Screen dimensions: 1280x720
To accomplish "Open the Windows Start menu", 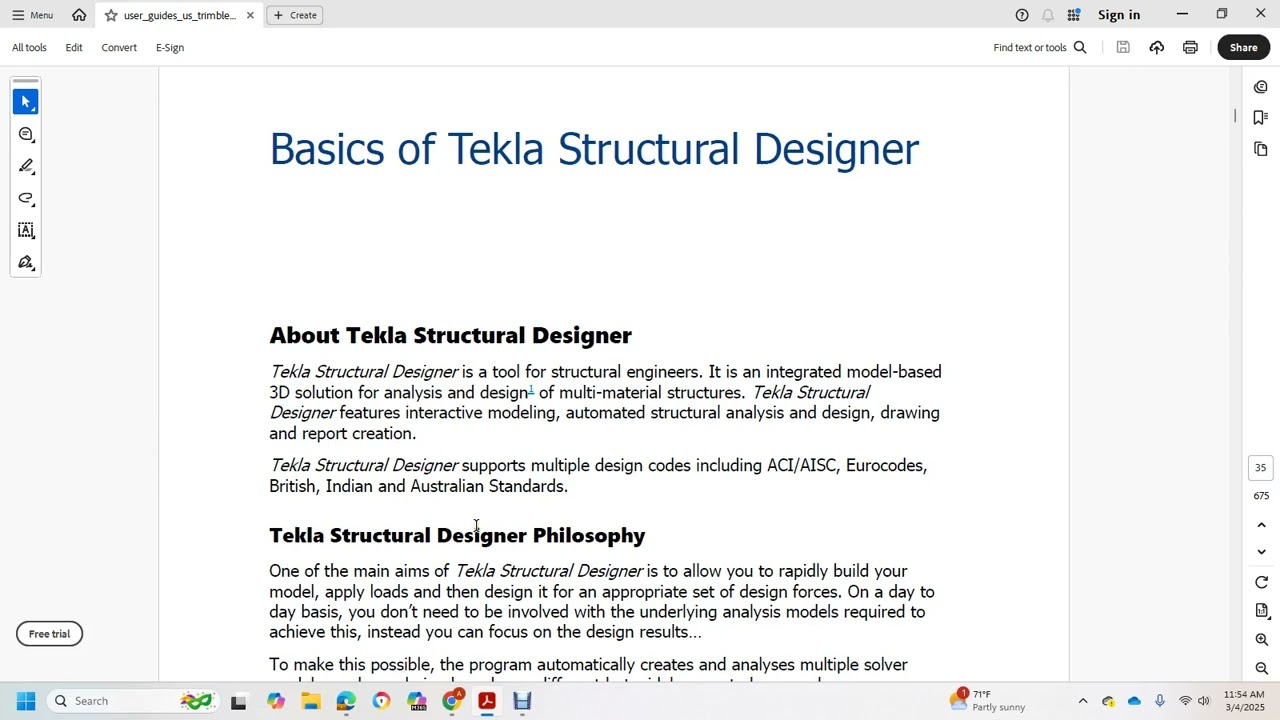I will [x=26, y=701].
